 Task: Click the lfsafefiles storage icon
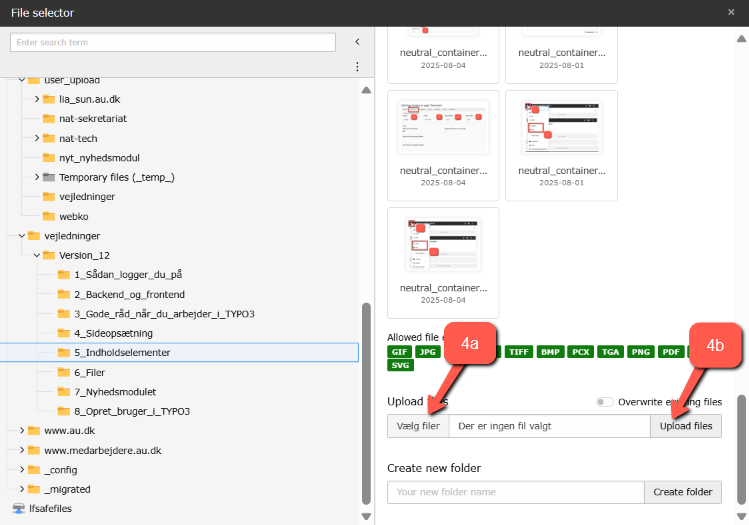click(19, 508)
